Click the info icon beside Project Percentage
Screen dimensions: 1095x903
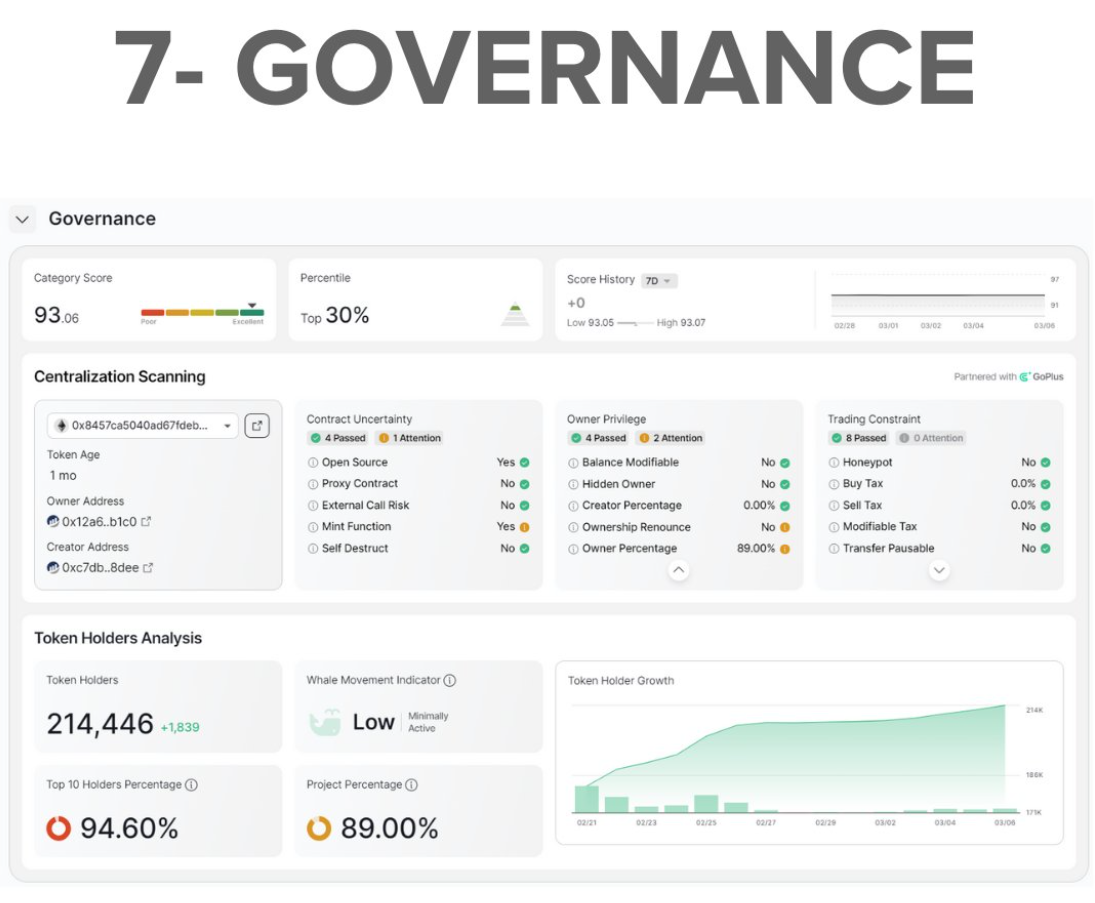point(412,785)
